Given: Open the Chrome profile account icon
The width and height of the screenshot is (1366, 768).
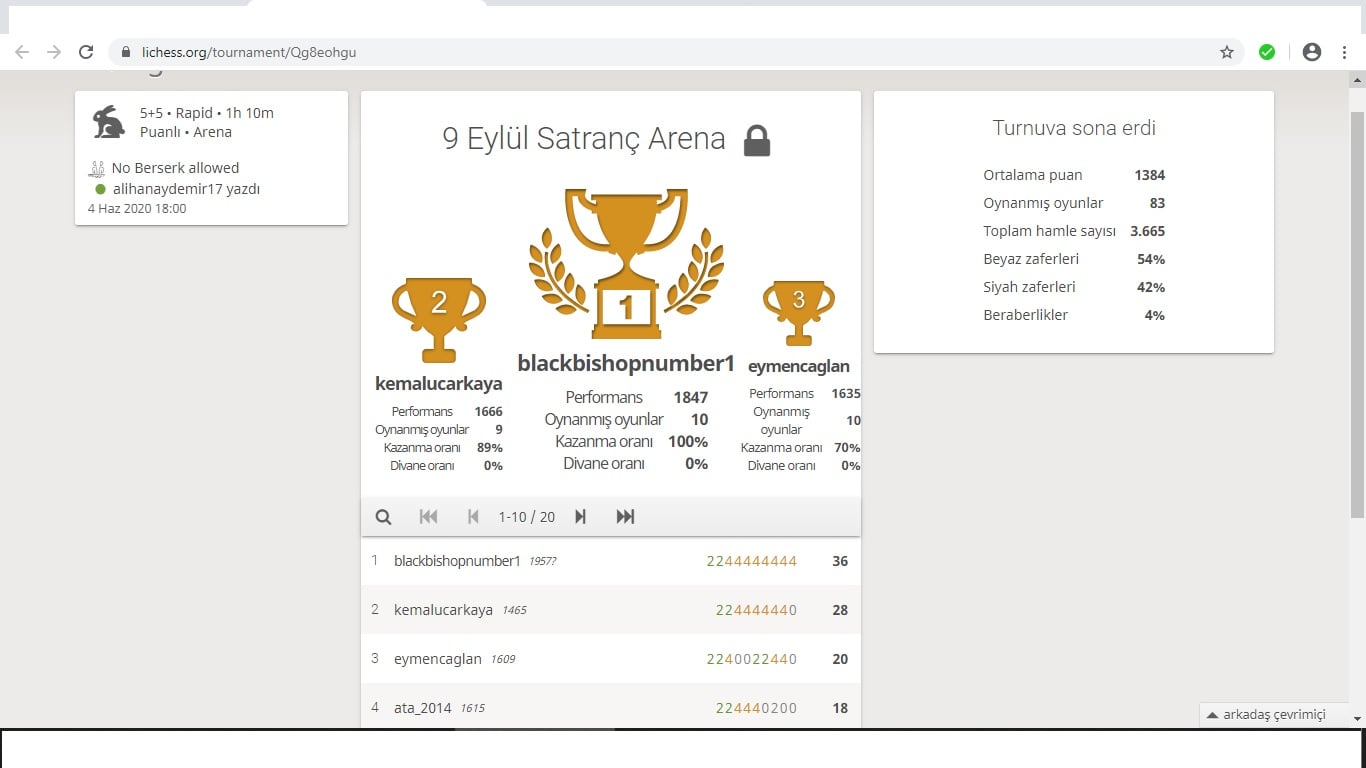Looking at the screenshot, I should [1312, 52].
